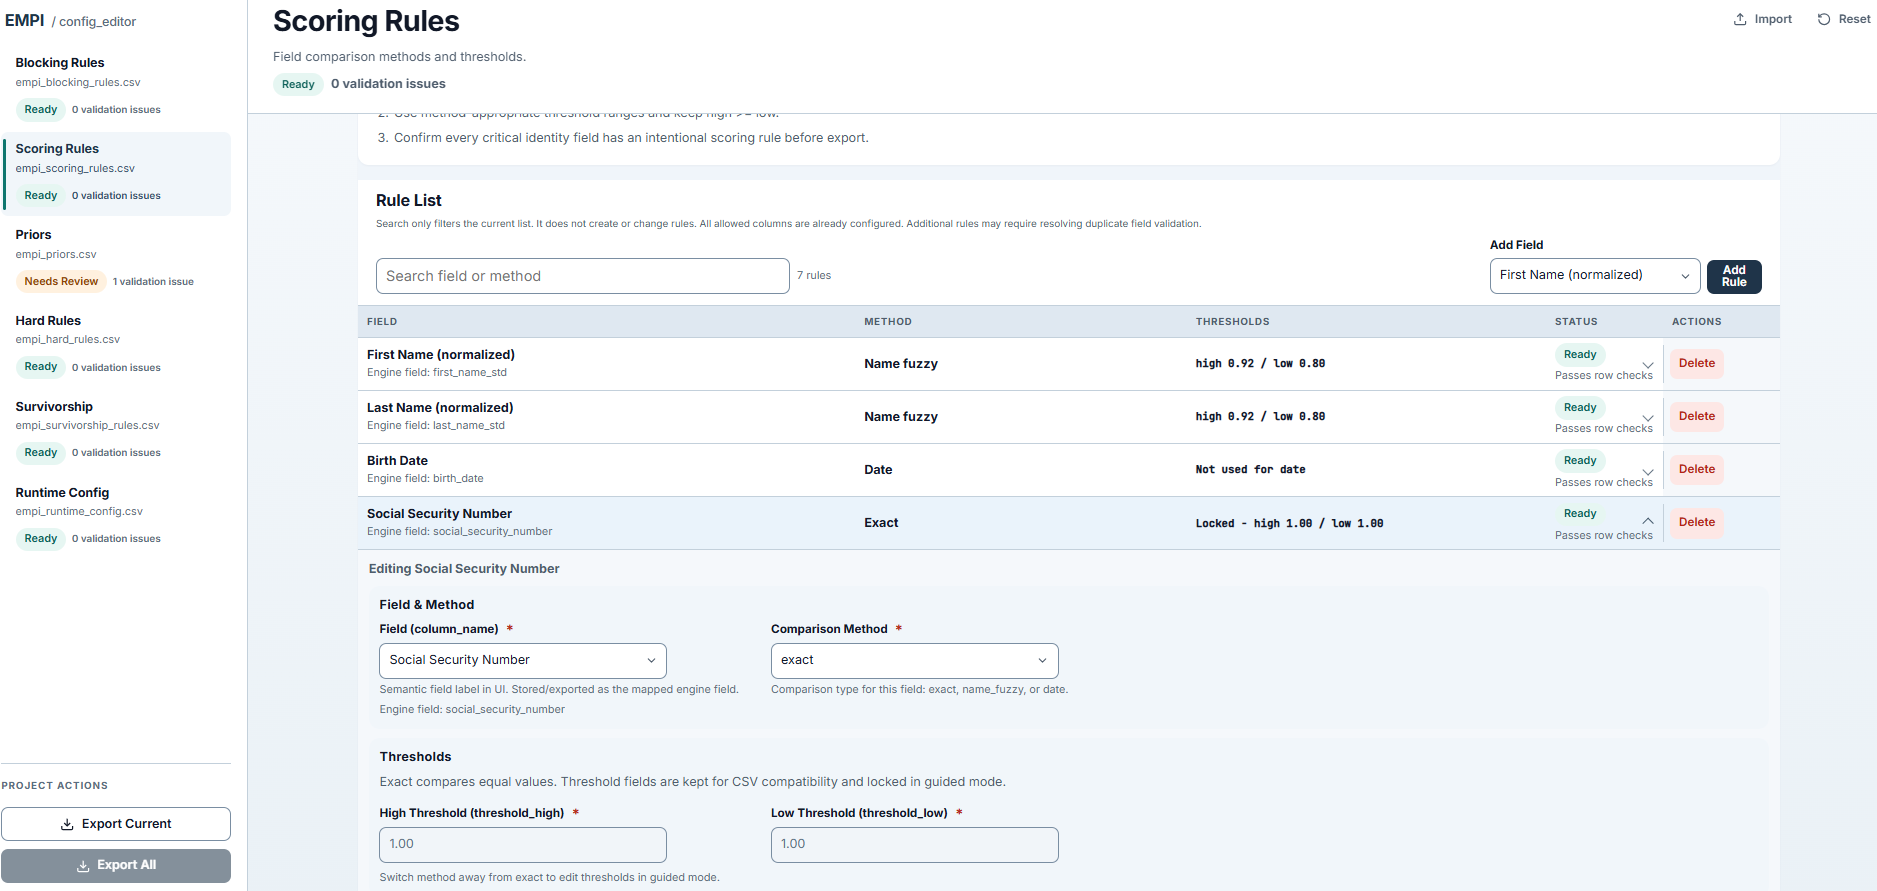Click the Import button
The width and height of the screenshot is (1877, 891).
click(1762, 19)
